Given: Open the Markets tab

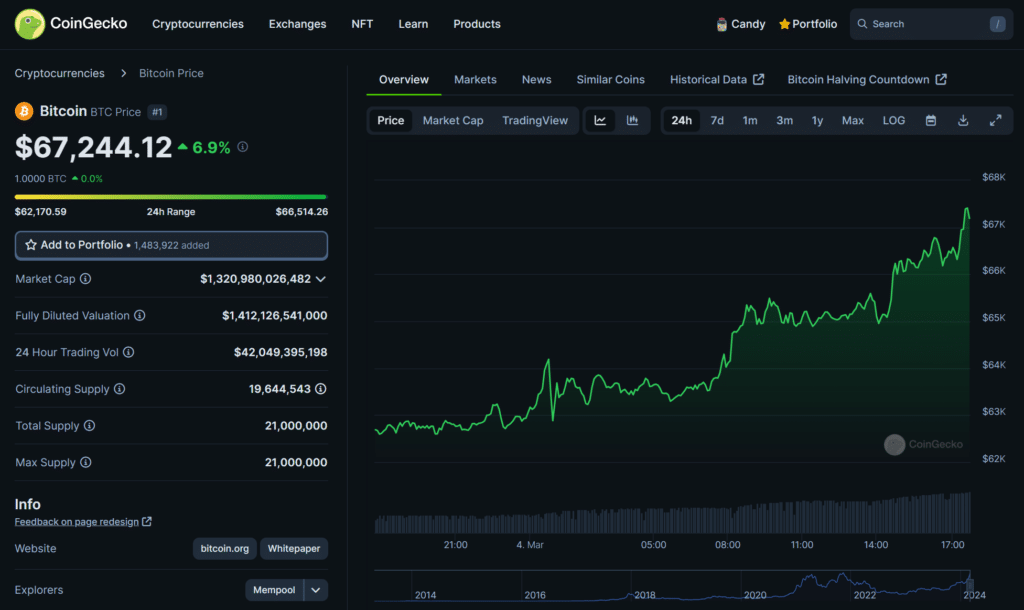Looking at the screenshot, I should [x=475, y=80].
